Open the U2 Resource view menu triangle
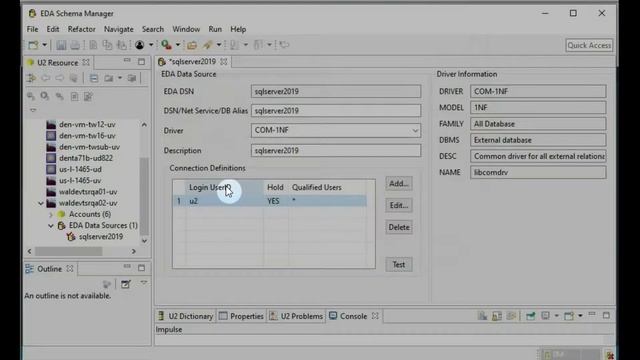The image size is (640, 360). pos(33,110)
